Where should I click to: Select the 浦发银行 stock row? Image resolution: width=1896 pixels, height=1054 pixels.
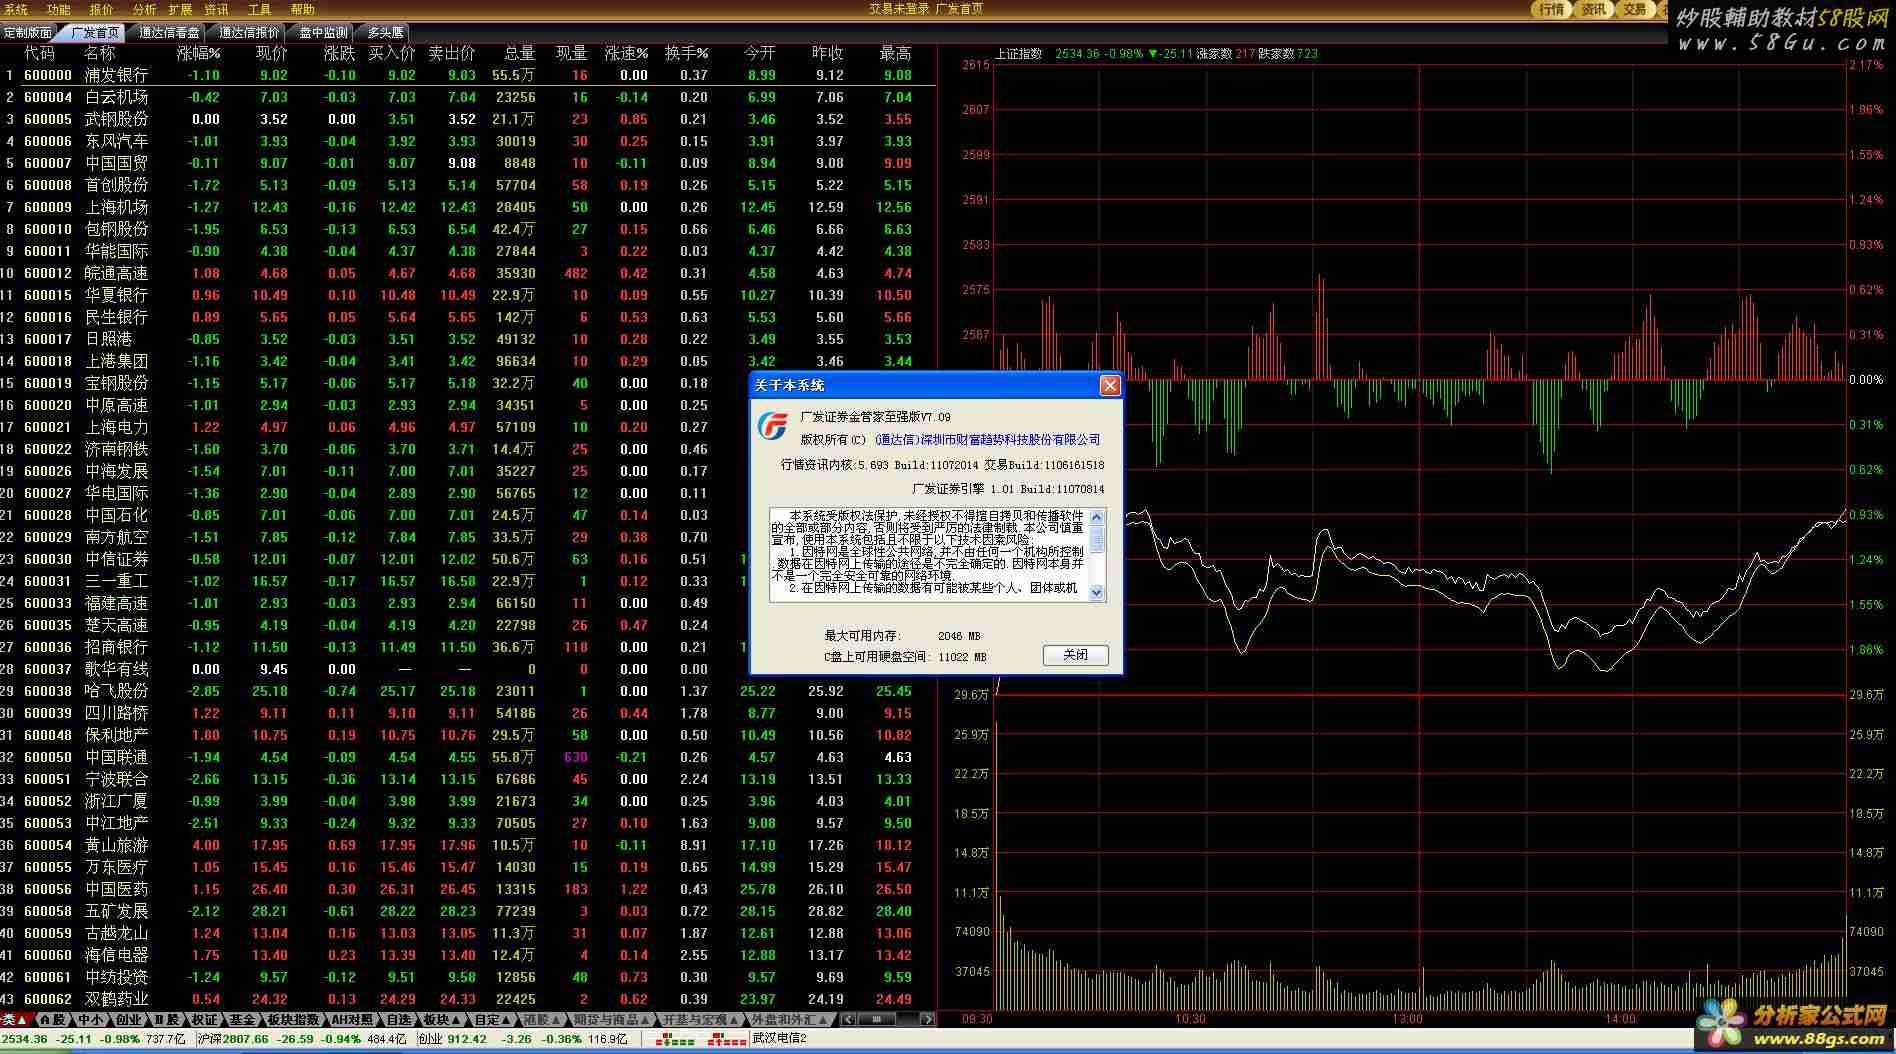tap(468, 75)
